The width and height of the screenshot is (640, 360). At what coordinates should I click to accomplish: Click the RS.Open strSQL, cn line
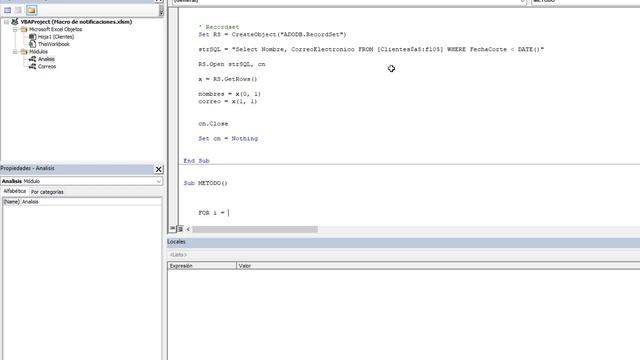pyautogui.click(x=232, y=64)
